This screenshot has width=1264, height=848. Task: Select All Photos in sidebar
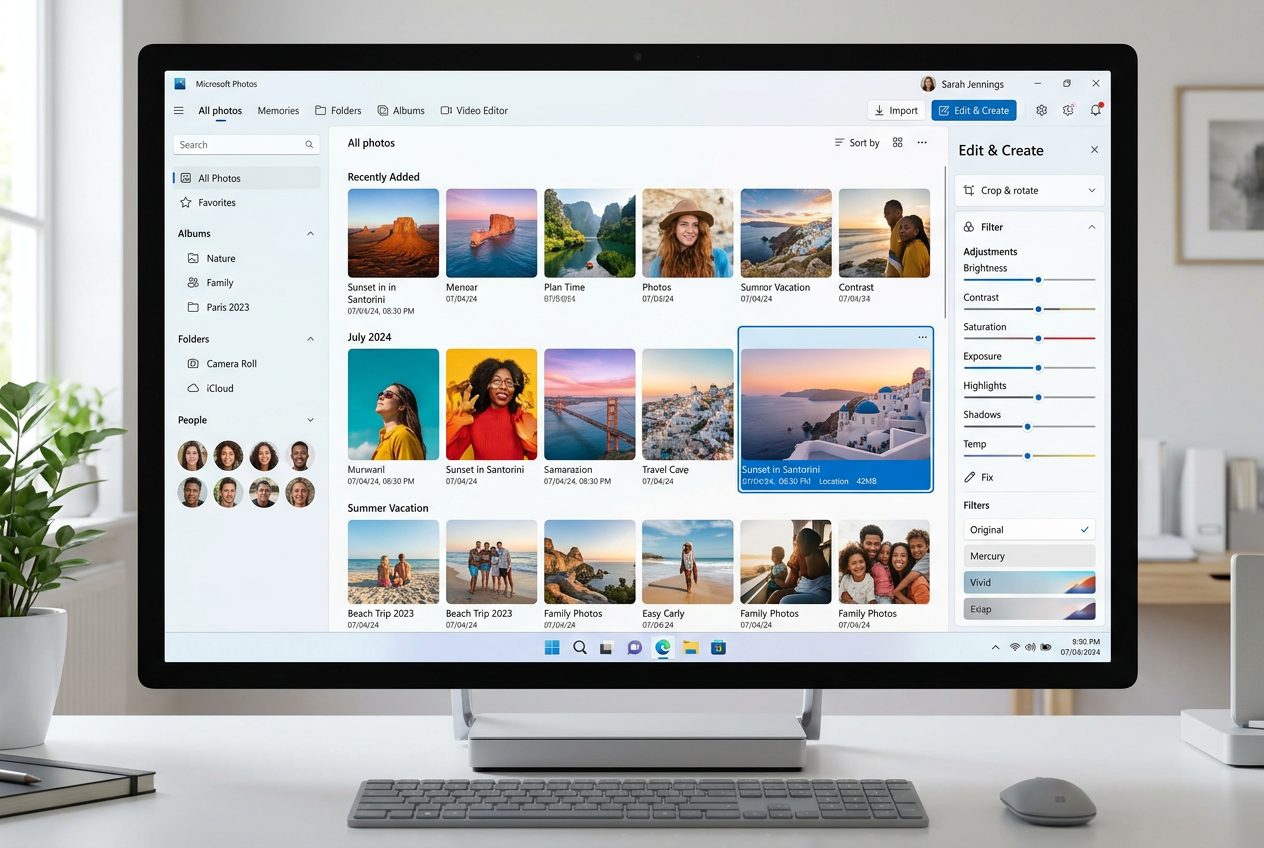click(247, 178)
